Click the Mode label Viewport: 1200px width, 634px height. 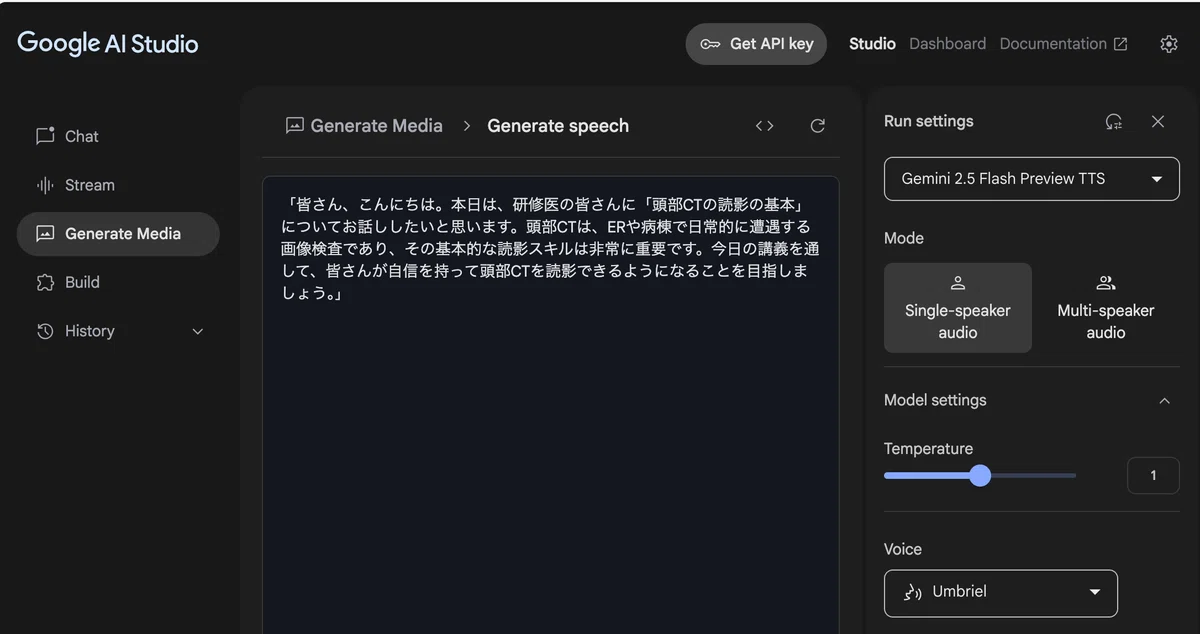click(904, 238)
